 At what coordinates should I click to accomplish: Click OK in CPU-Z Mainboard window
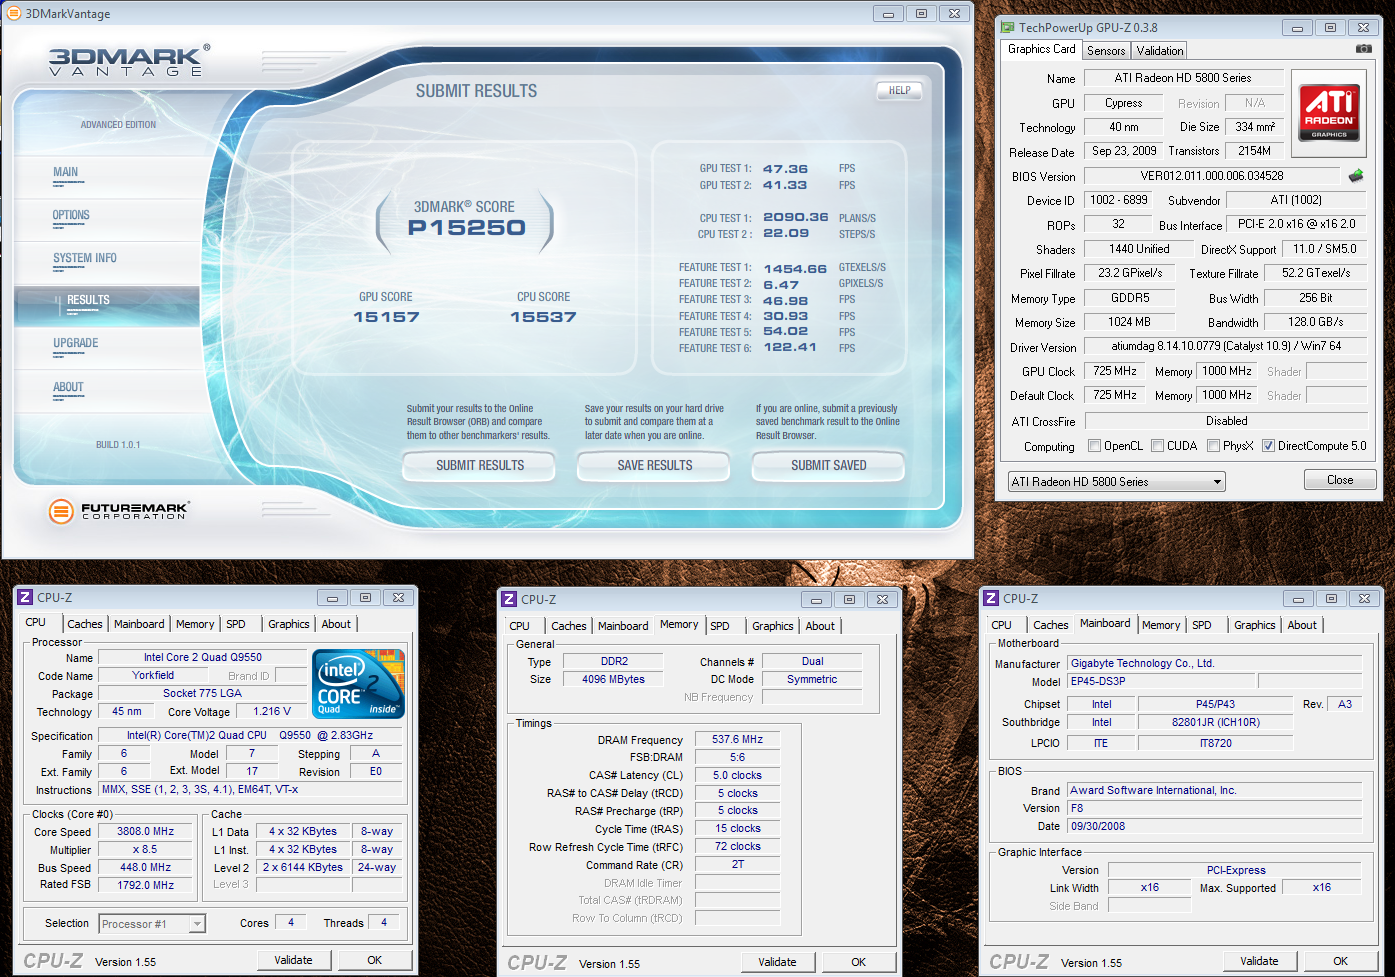point(1340,961)
